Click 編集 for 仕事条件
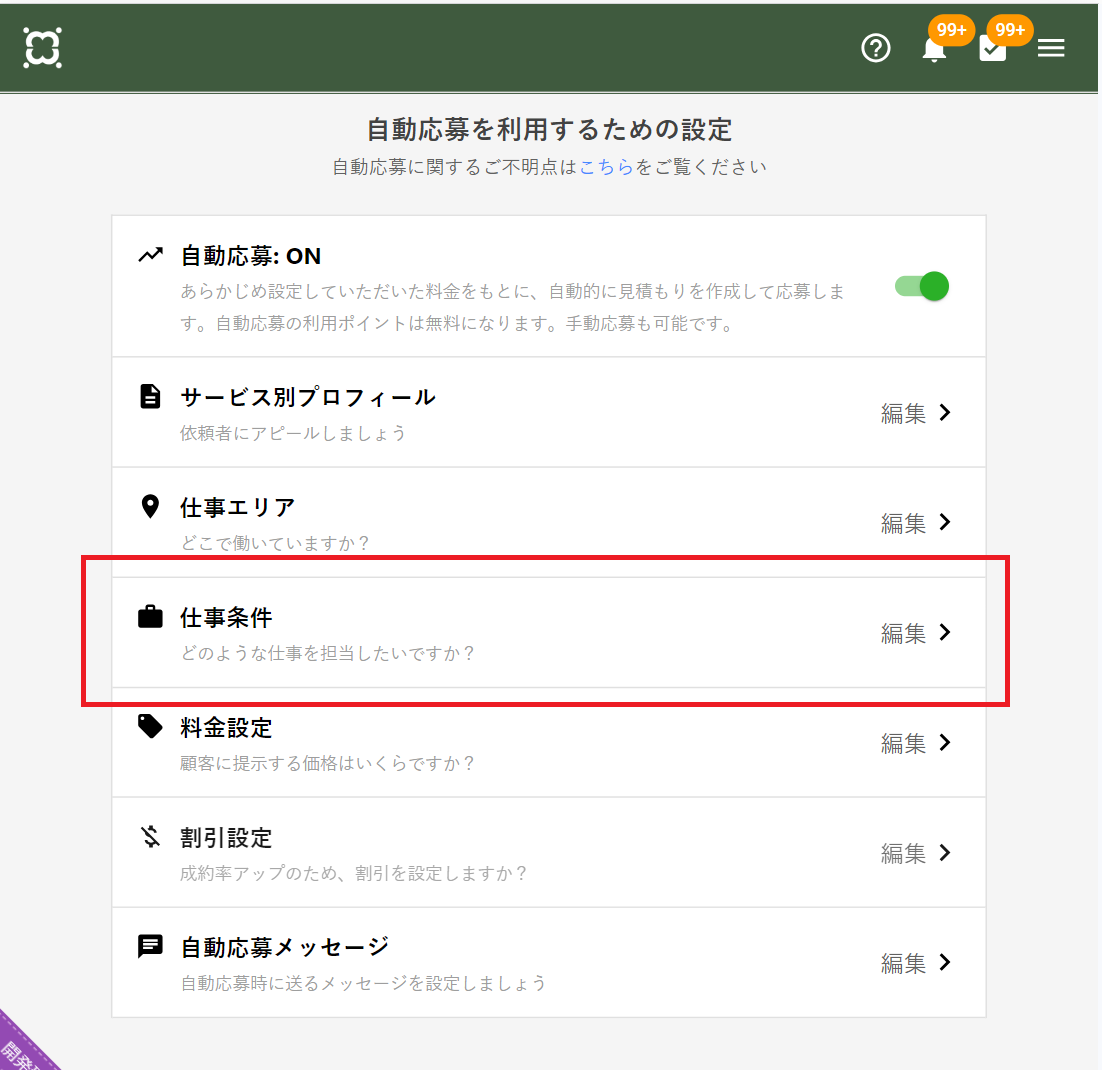 click(x=903, y=633)
